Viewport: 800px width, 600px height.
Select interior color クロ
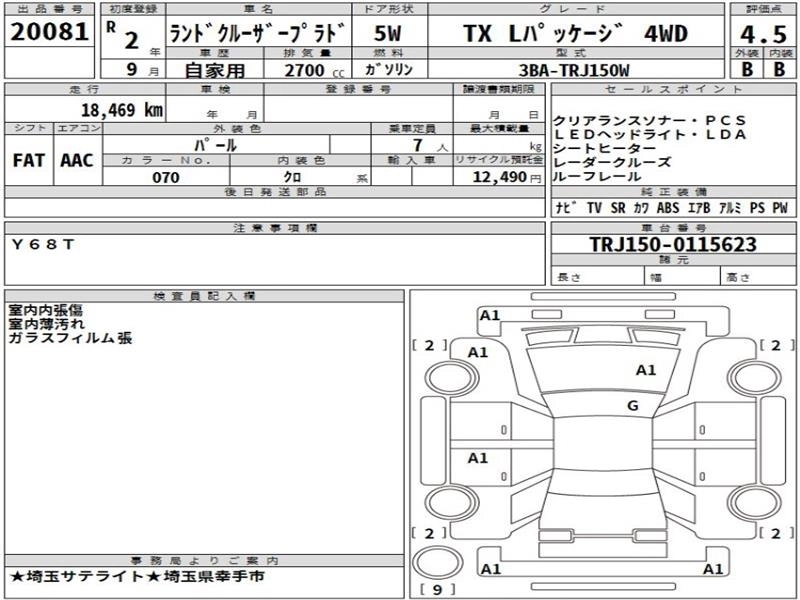292,177
